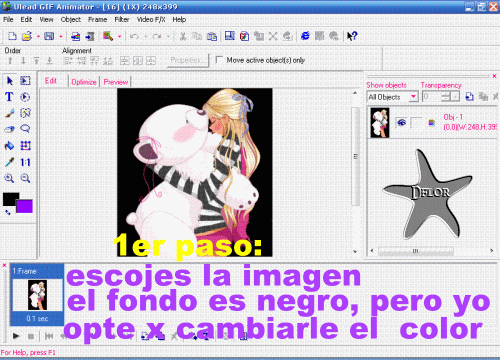Select the Obj-1 object thumbnail
Image resolution: width=500 pixels, height=360 pixels.
[380, 123]
